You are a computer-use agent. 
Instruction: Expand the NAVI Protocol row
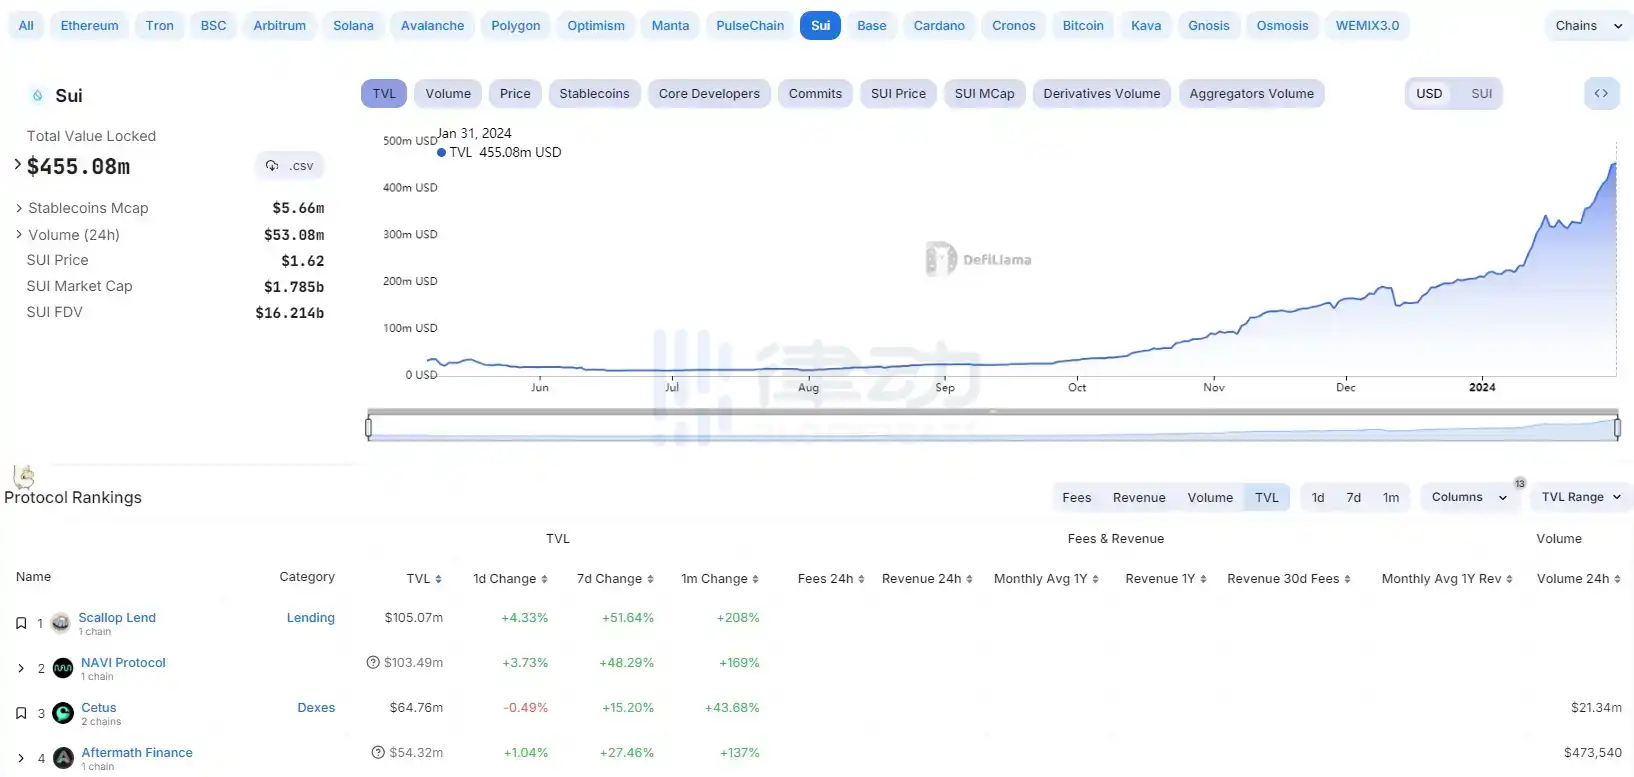pyautogui.click(x=21, y=668)
